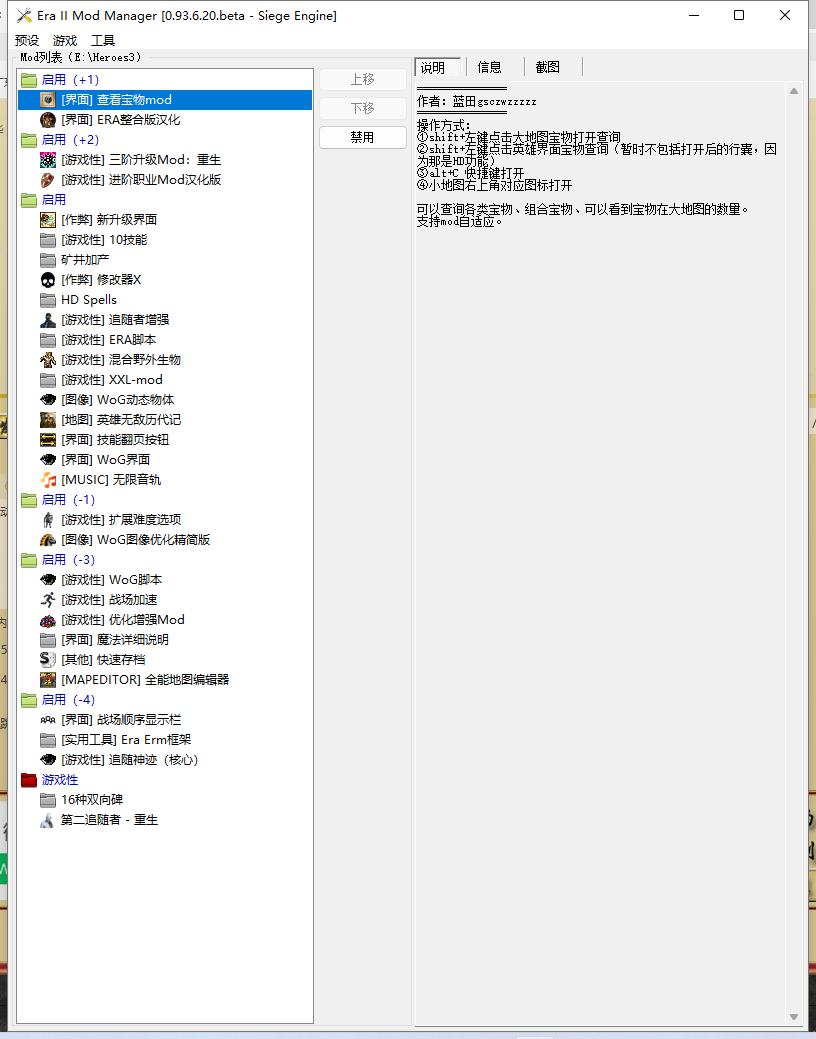The width and height of the screenshot is (816, 1039).
Task: Collapse the 启用 (-3) group
Action: tap(29, 560)
